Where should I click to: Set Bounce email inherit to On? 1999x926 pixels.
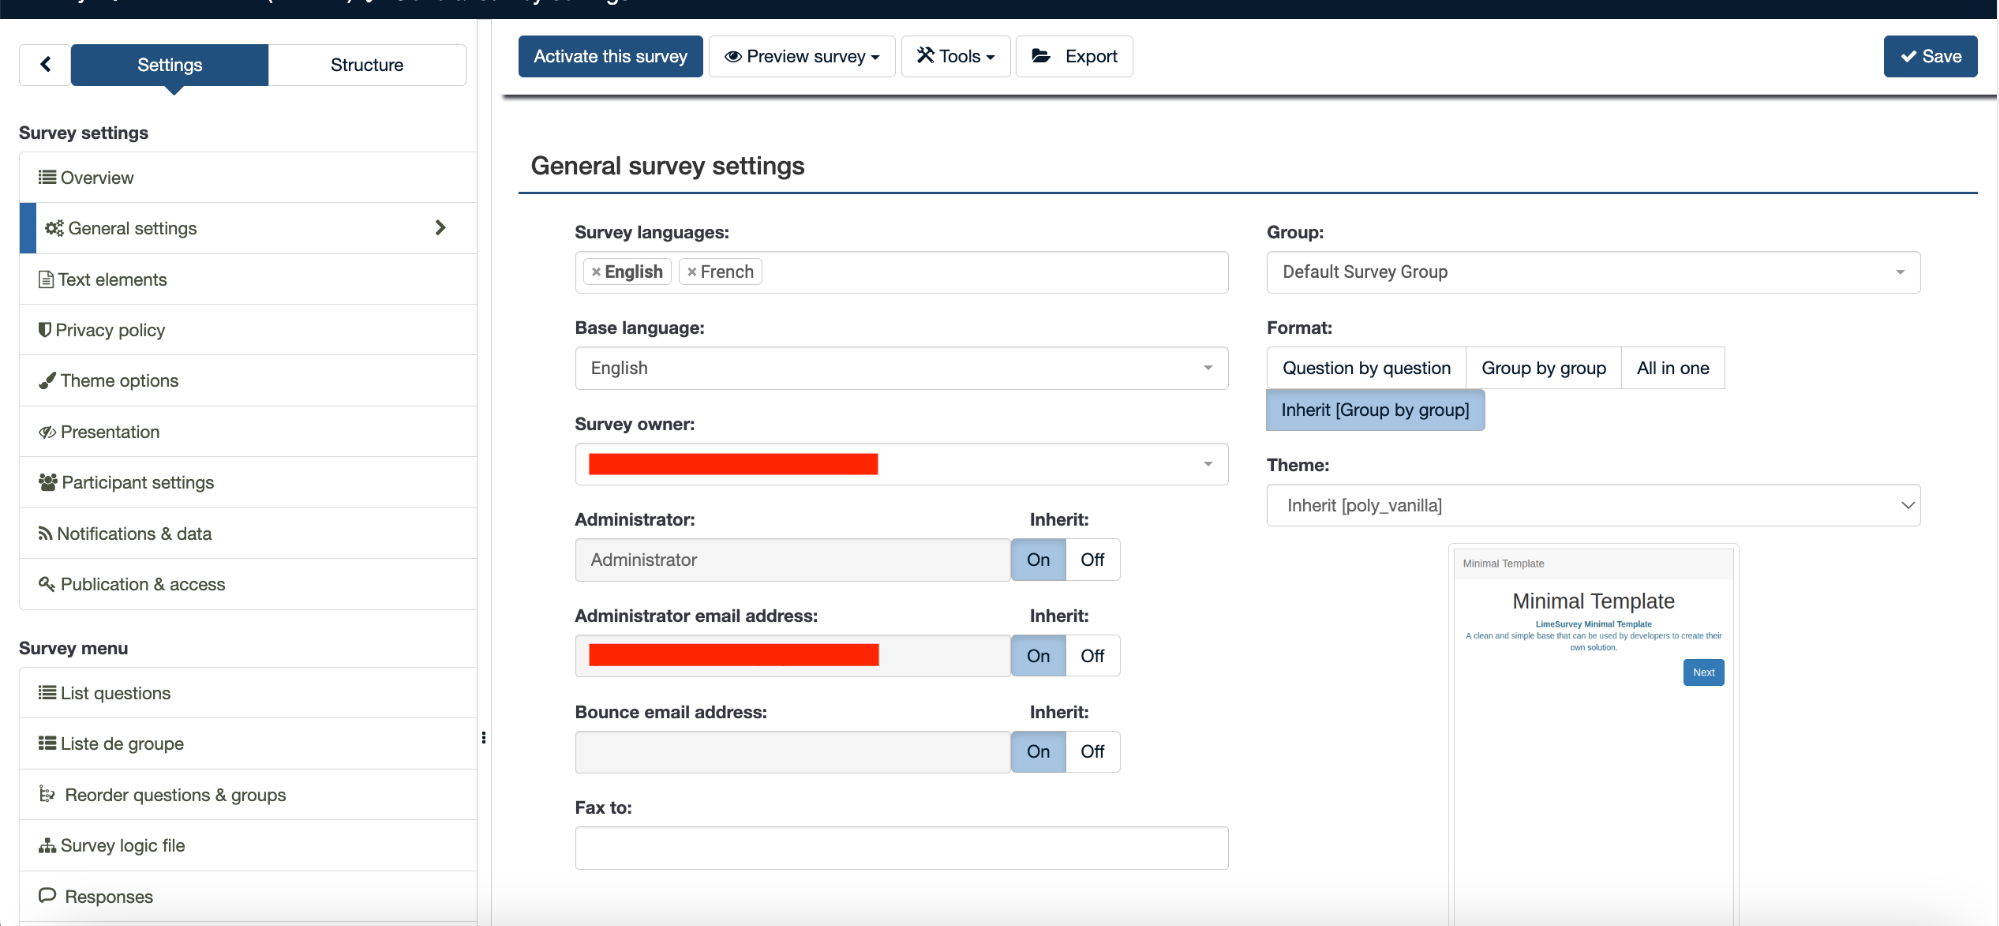click(1038, 752)
